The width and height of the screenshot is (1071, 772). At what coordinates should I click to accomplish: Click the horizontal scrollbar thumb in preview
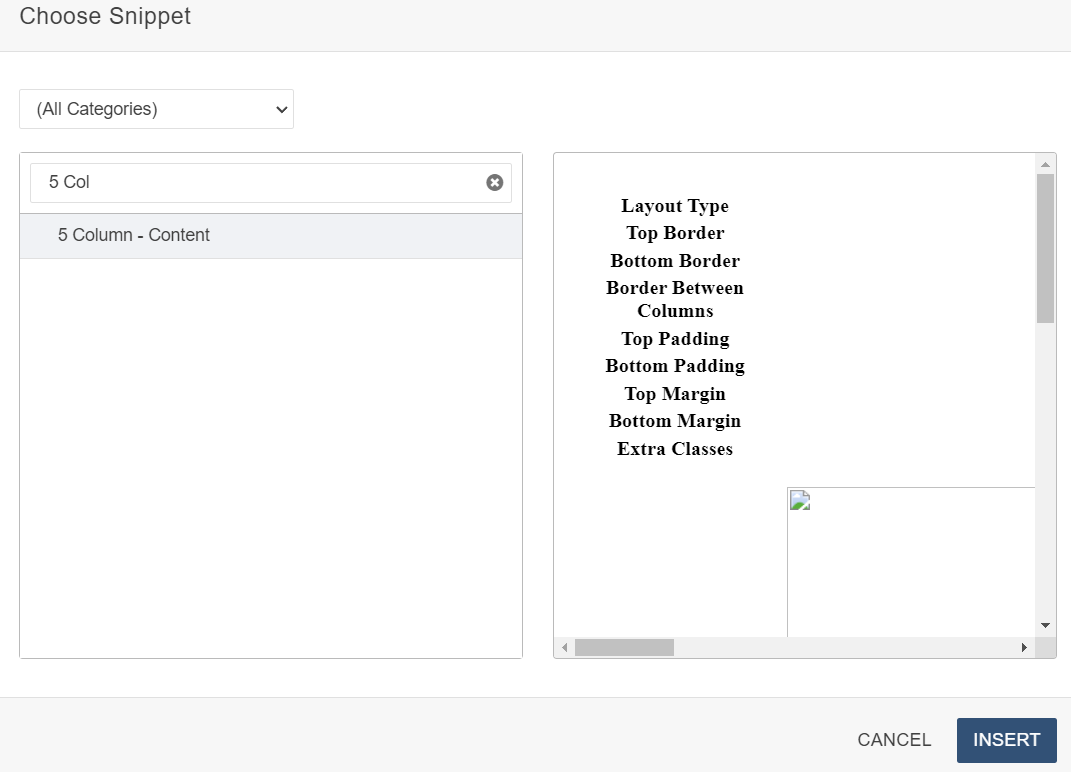[x=624, y=648]
